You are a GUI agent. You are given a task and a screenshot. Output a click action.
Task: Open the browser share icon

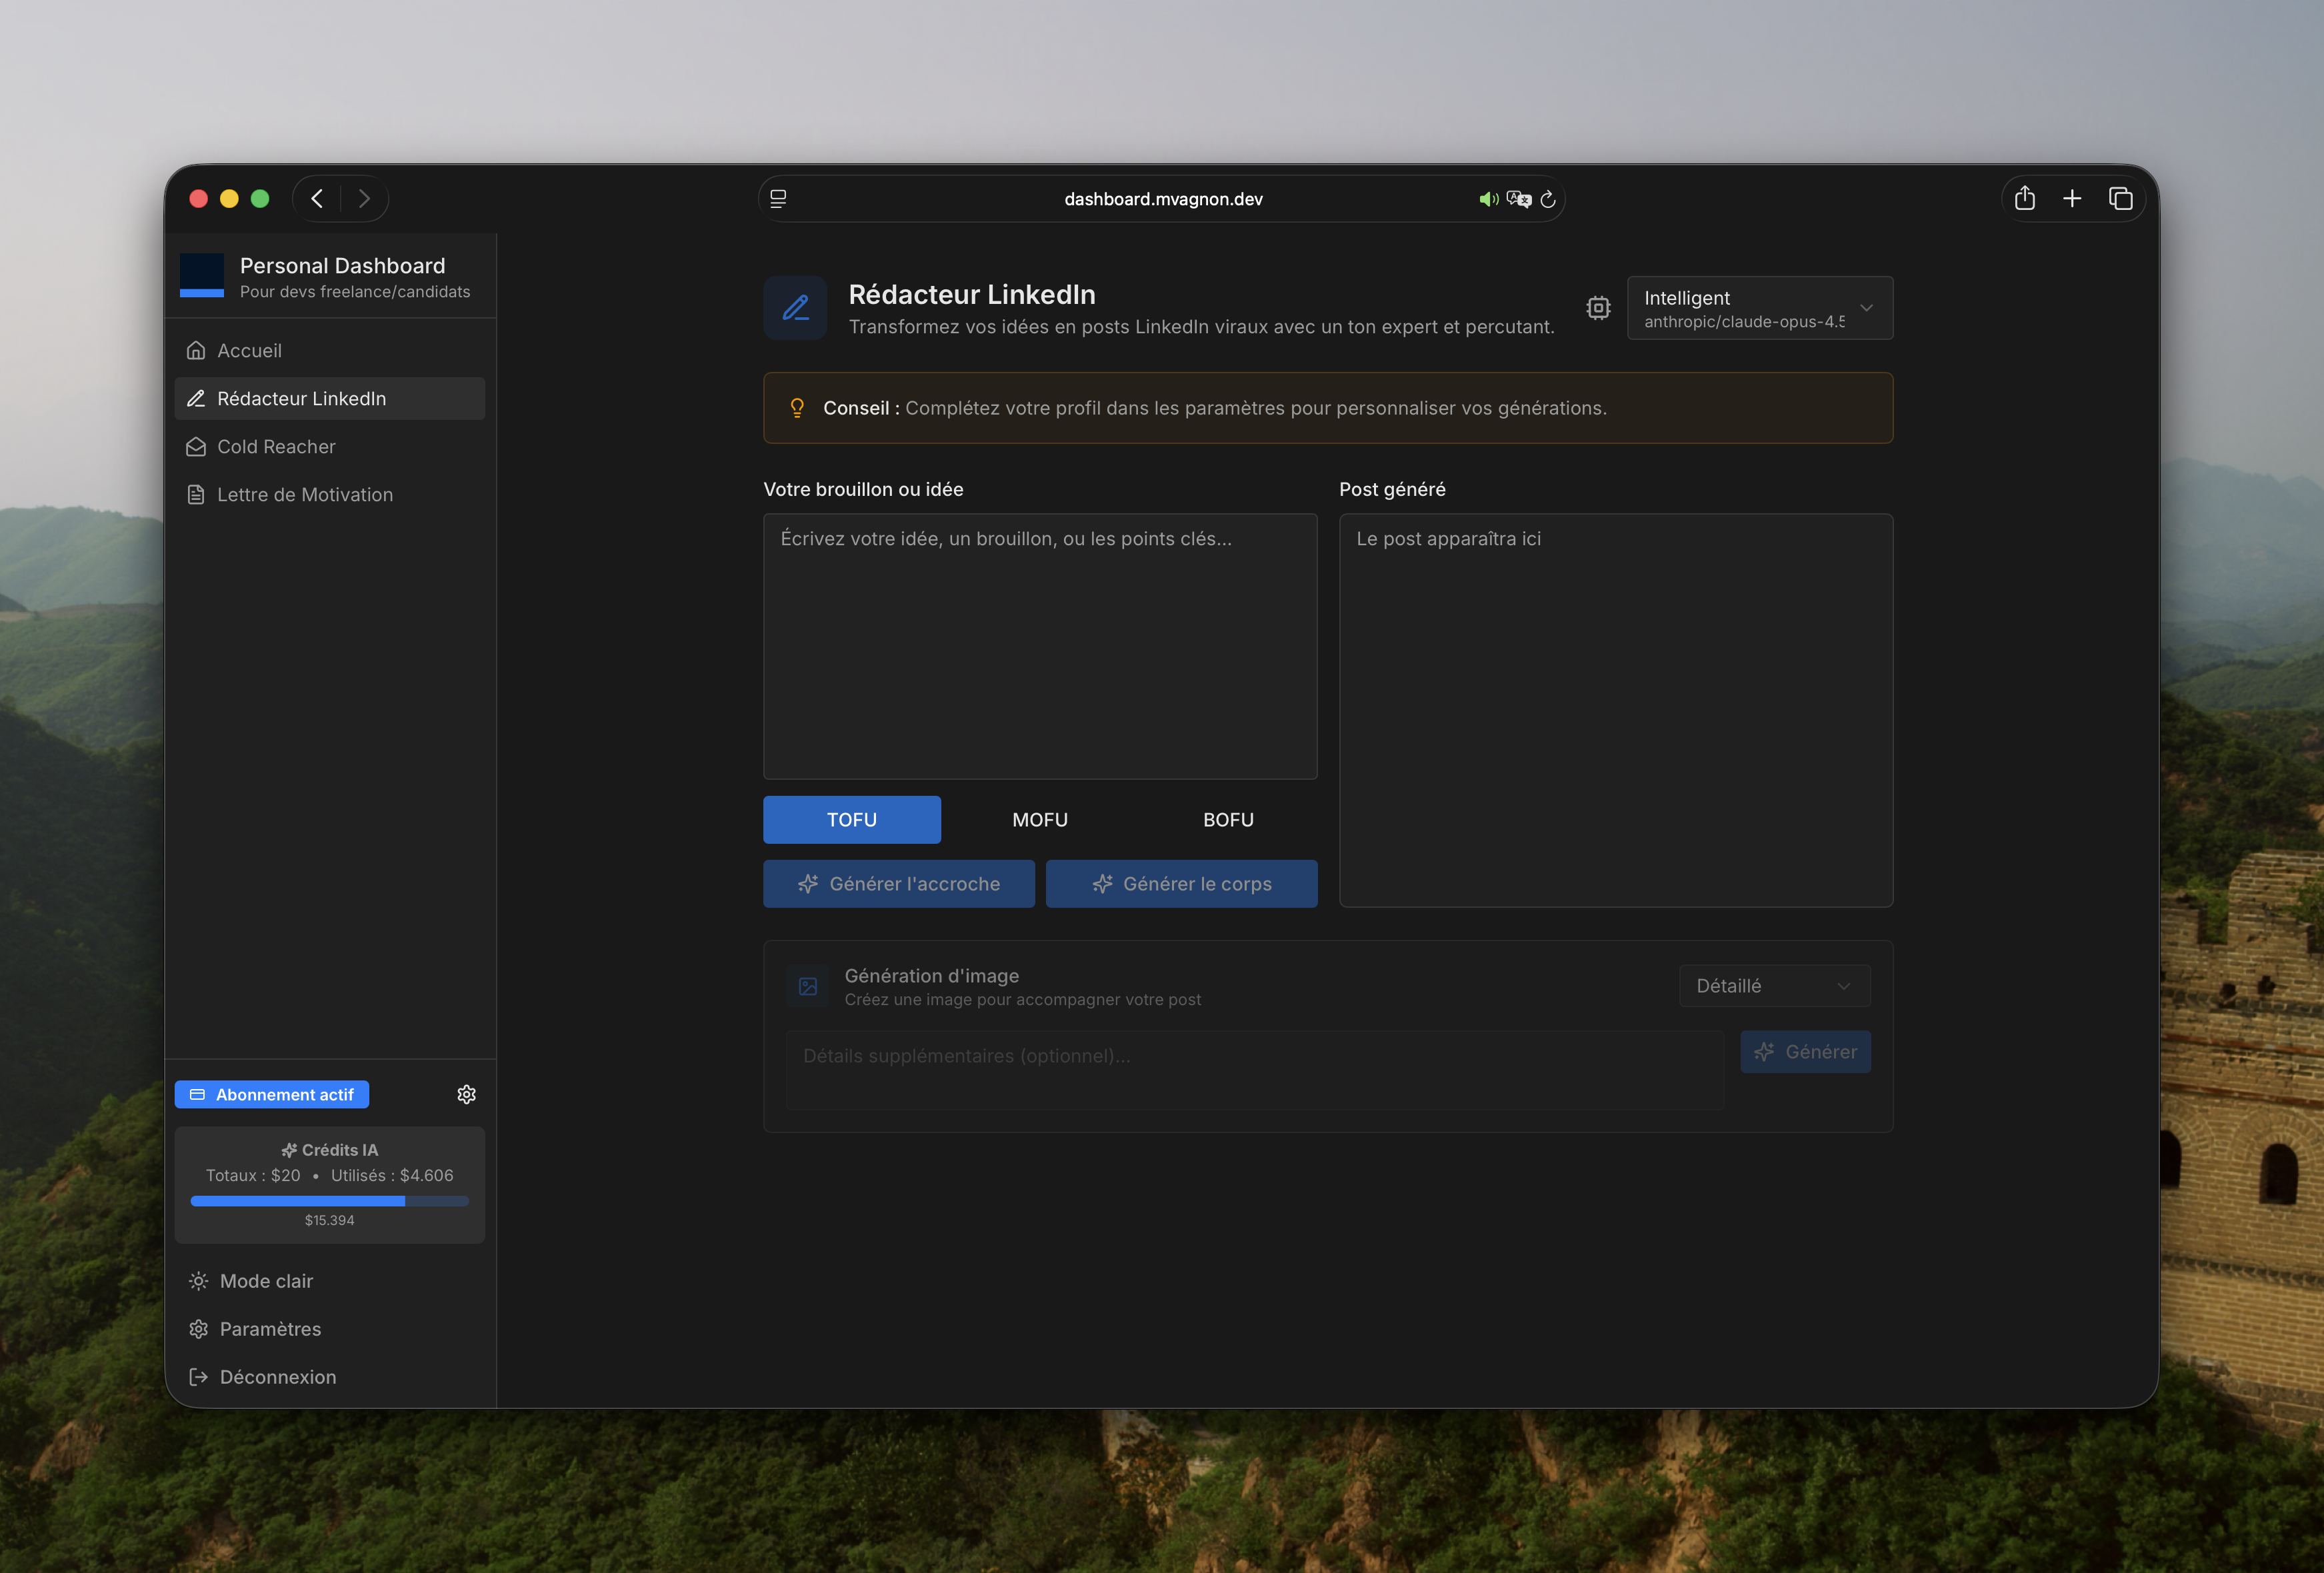(x=2024, y=198)
